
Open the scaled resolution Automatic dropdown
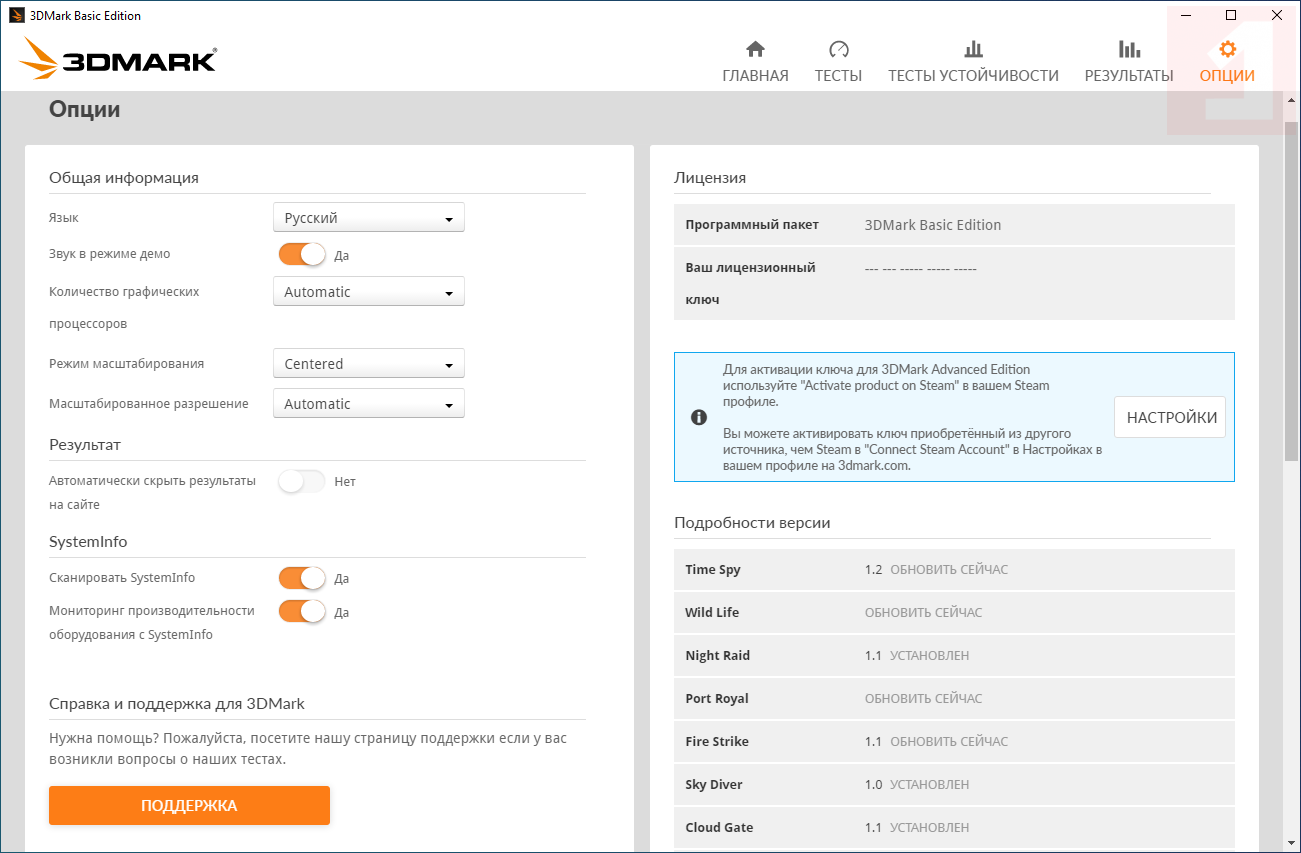(368, 404)
